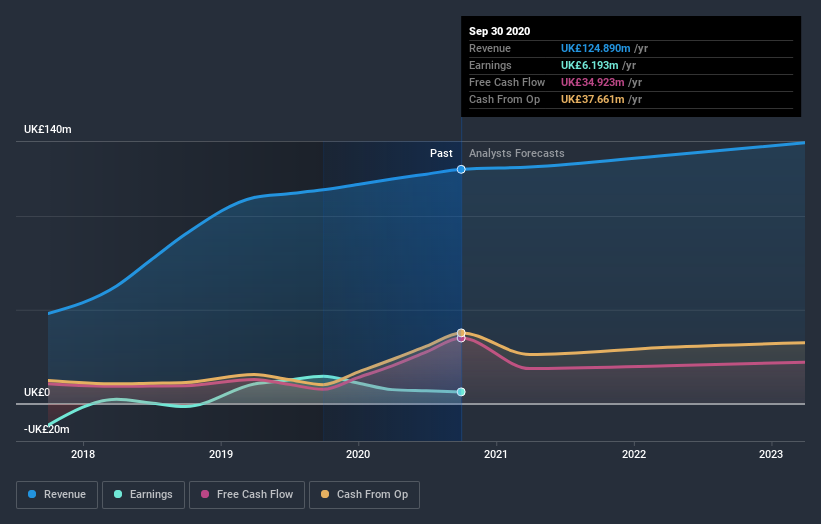
Task: Click the Earnings data point on teal line
Action: click(461, 392)
